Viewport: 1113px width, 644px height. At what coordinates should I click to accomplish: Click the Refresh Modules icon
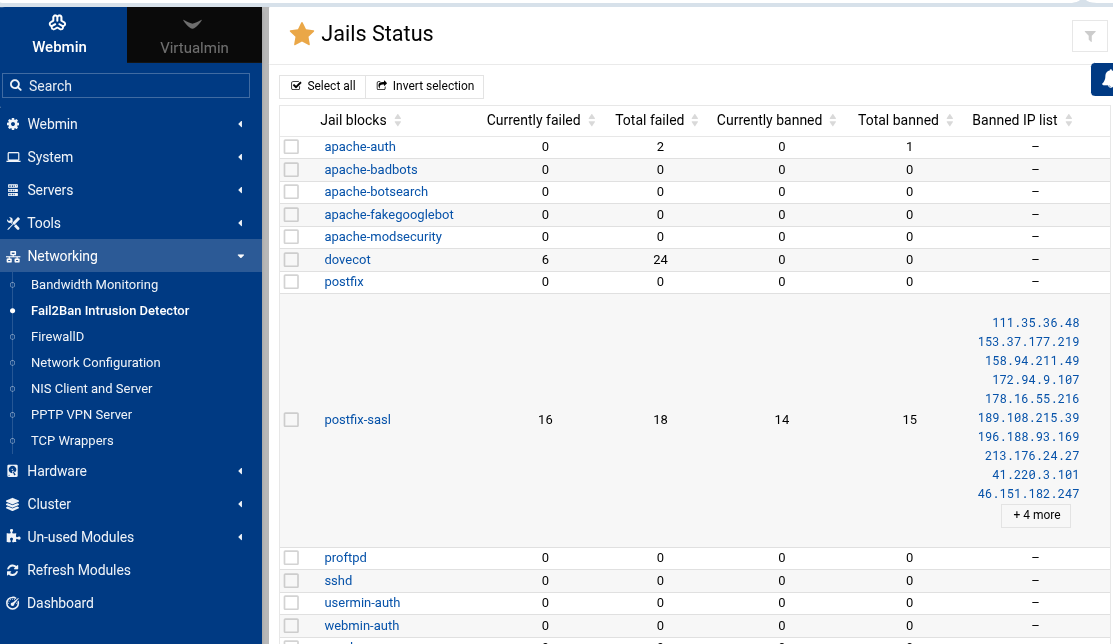tap(13, 570)
